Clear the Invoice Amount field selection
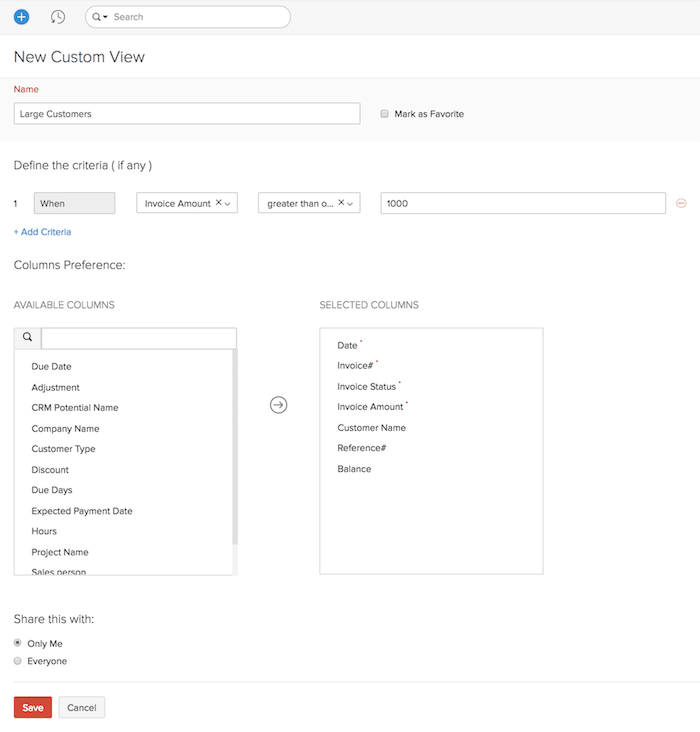Image resolution: width=700 pixels, height=732 pixels. (x=218, y=203)
